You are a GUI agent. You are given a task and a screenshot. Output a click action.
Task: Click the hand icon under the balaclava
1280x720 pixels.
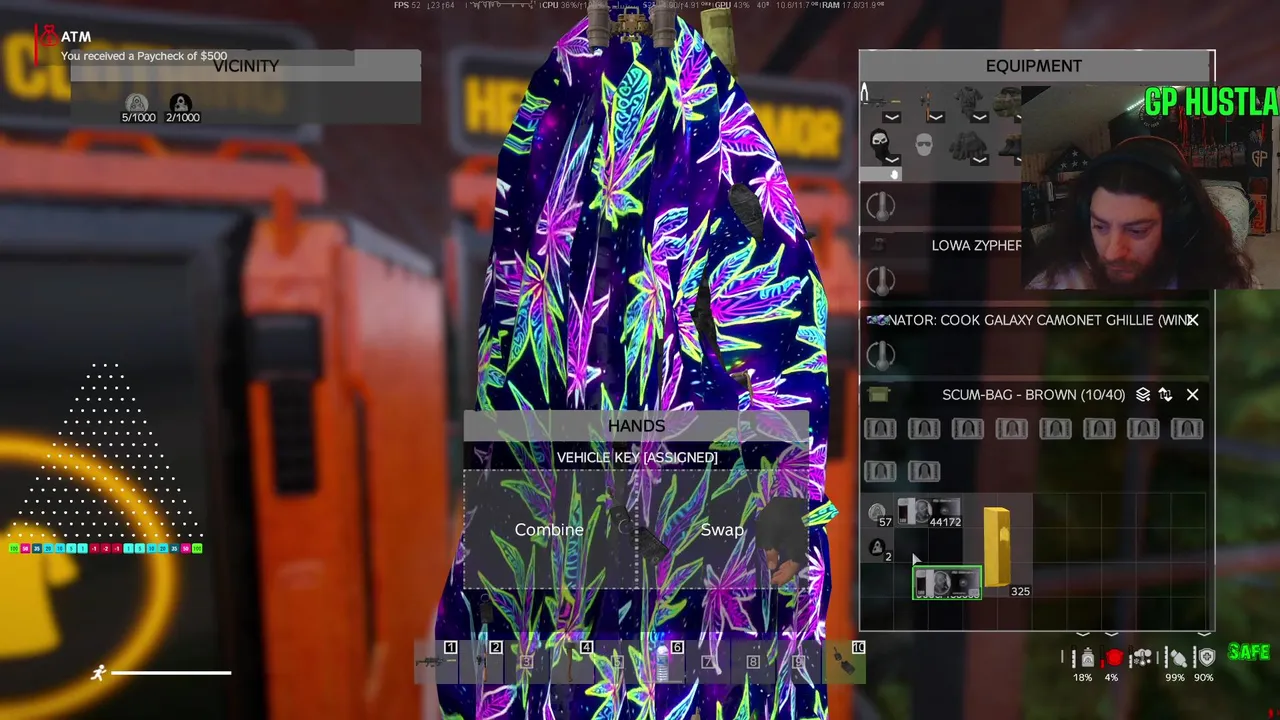tap(895, 174)
